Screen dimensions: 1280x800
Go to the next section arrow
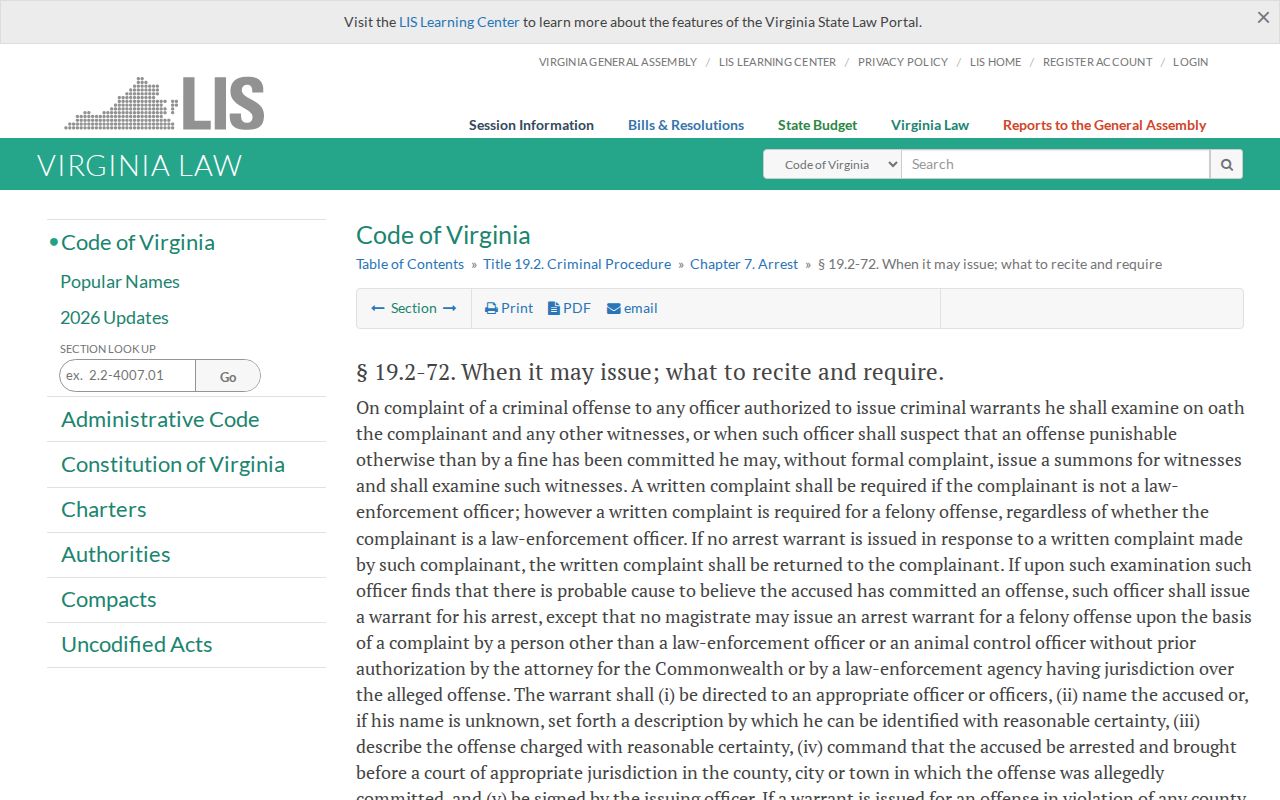tap(450, 308)
